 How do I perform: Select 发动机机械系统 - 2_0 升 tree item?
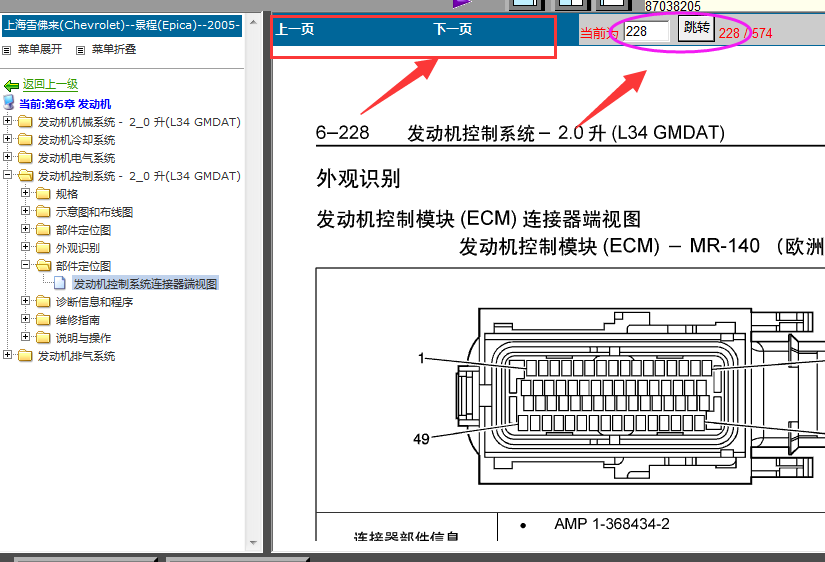139,122
